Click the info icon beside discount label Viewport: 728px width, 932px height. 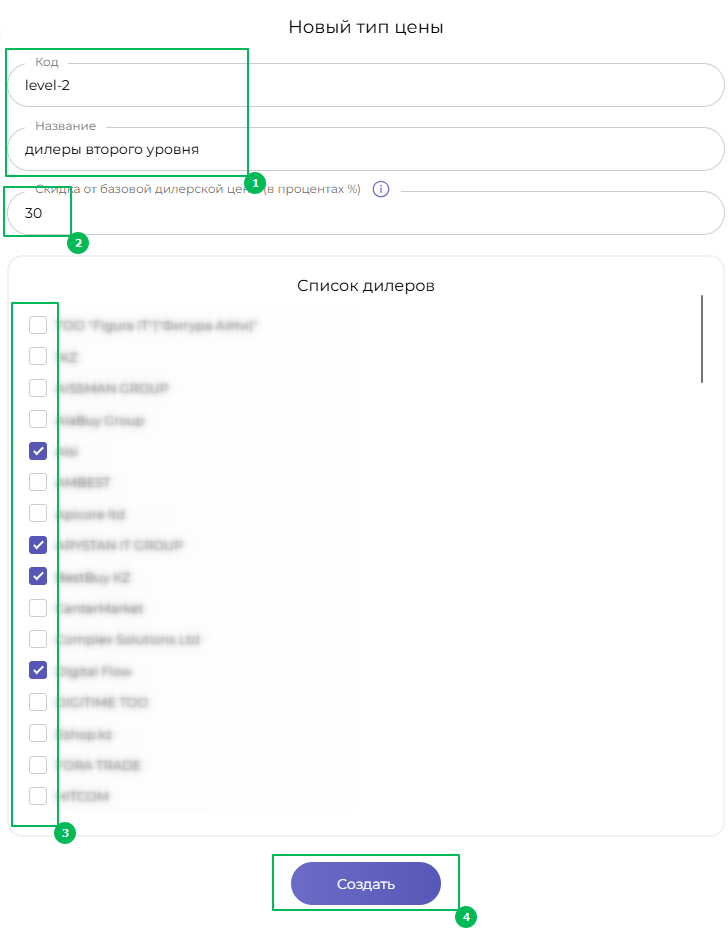click(380, 189)
